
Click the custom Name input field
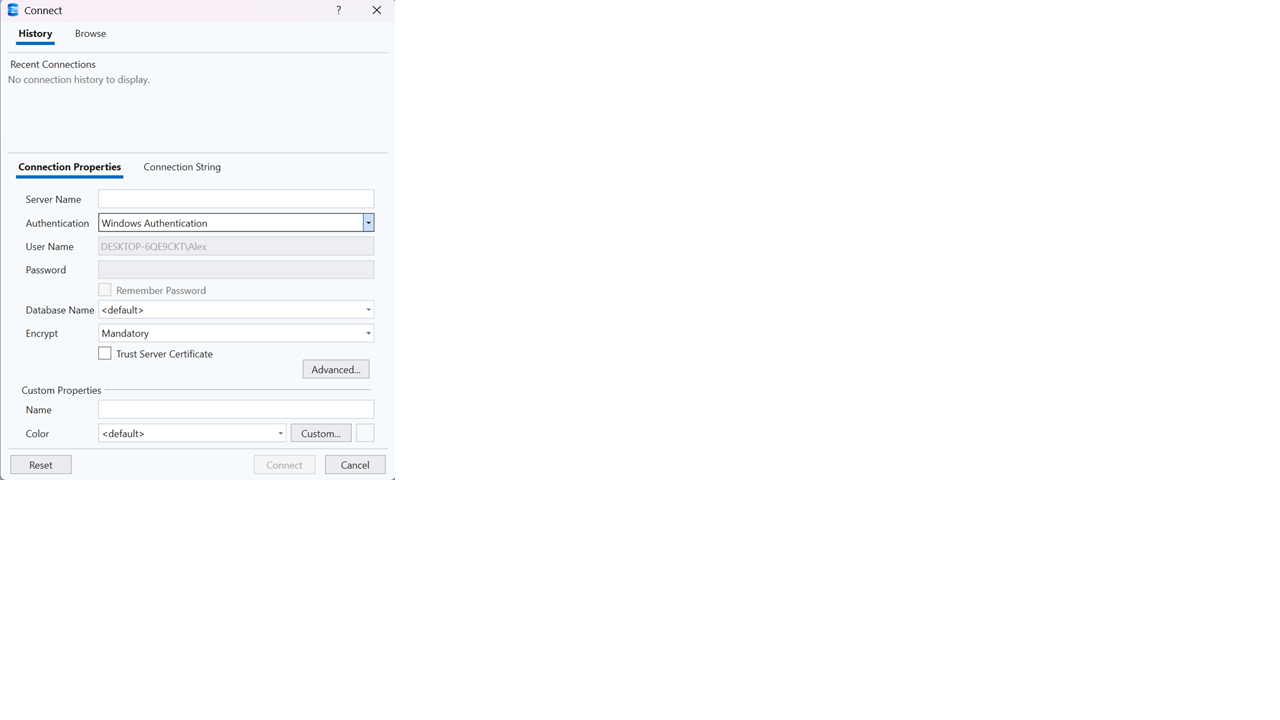tap(235, 410)
